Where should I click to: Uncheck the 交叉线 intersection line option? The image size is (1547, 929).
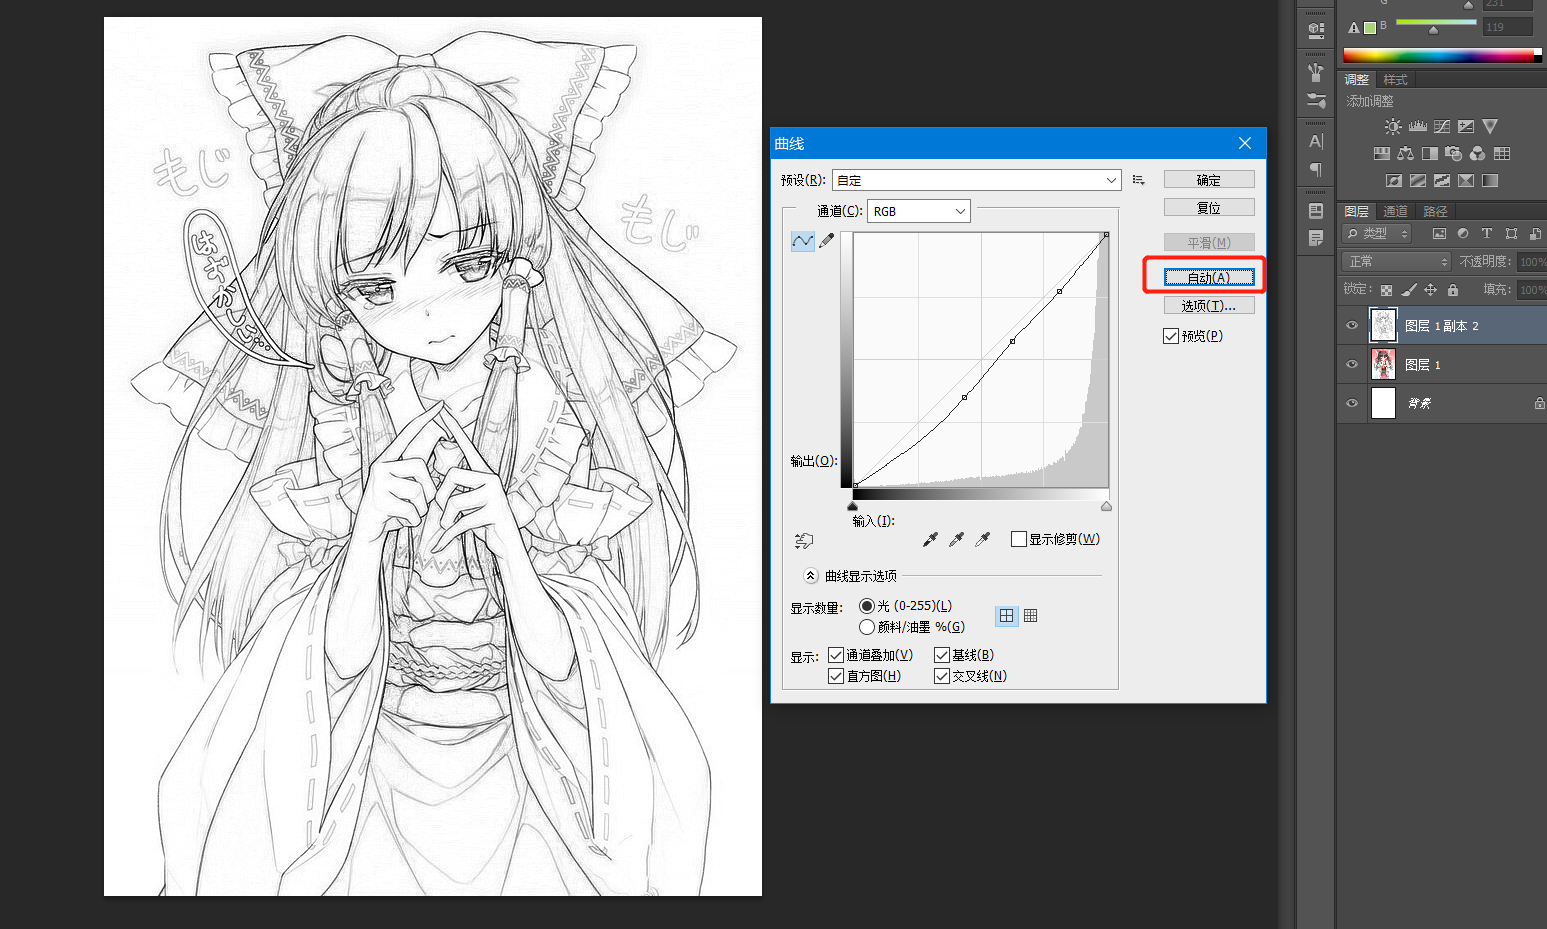click(x=942, y=676)
